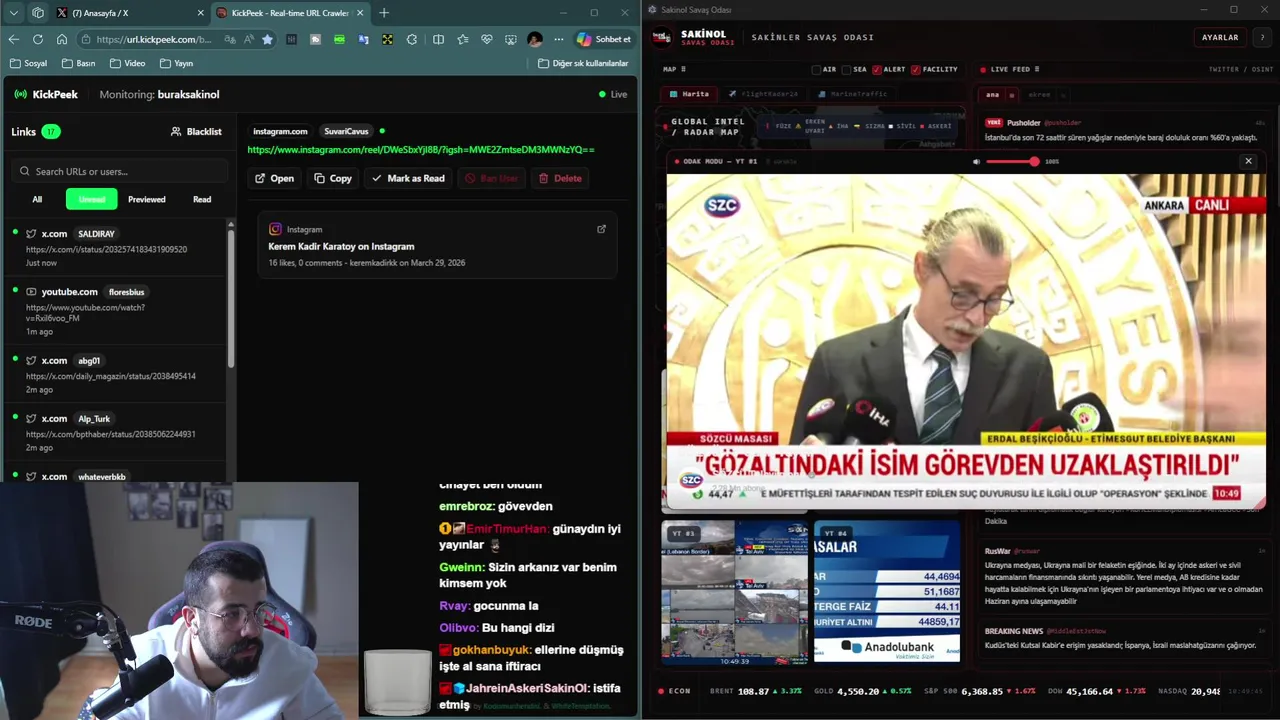The height and width of the screenshot is (720, 1280).
Task: Star this page as a favorite
Action: click(x=267, y=39)
